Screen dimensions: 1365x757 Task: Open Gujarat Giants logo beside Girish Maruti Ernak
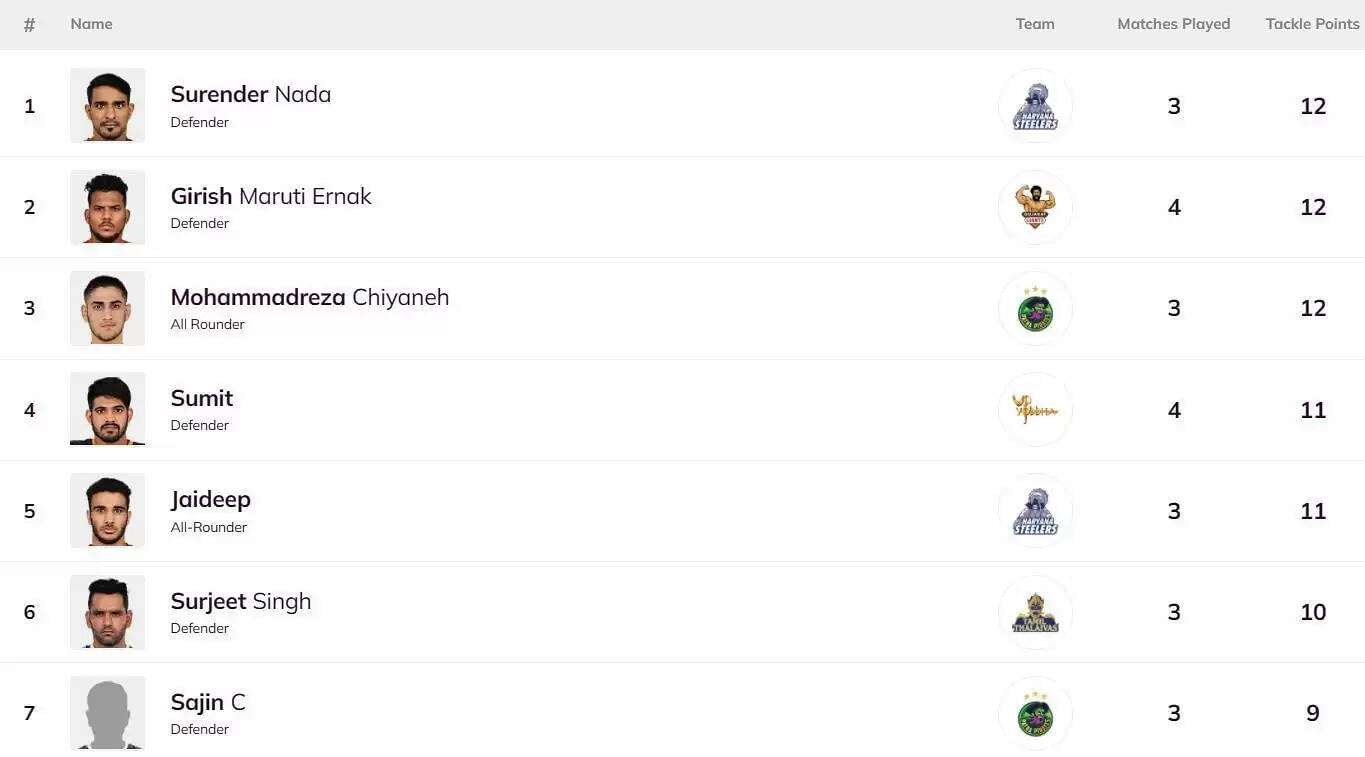(1035, 207)
